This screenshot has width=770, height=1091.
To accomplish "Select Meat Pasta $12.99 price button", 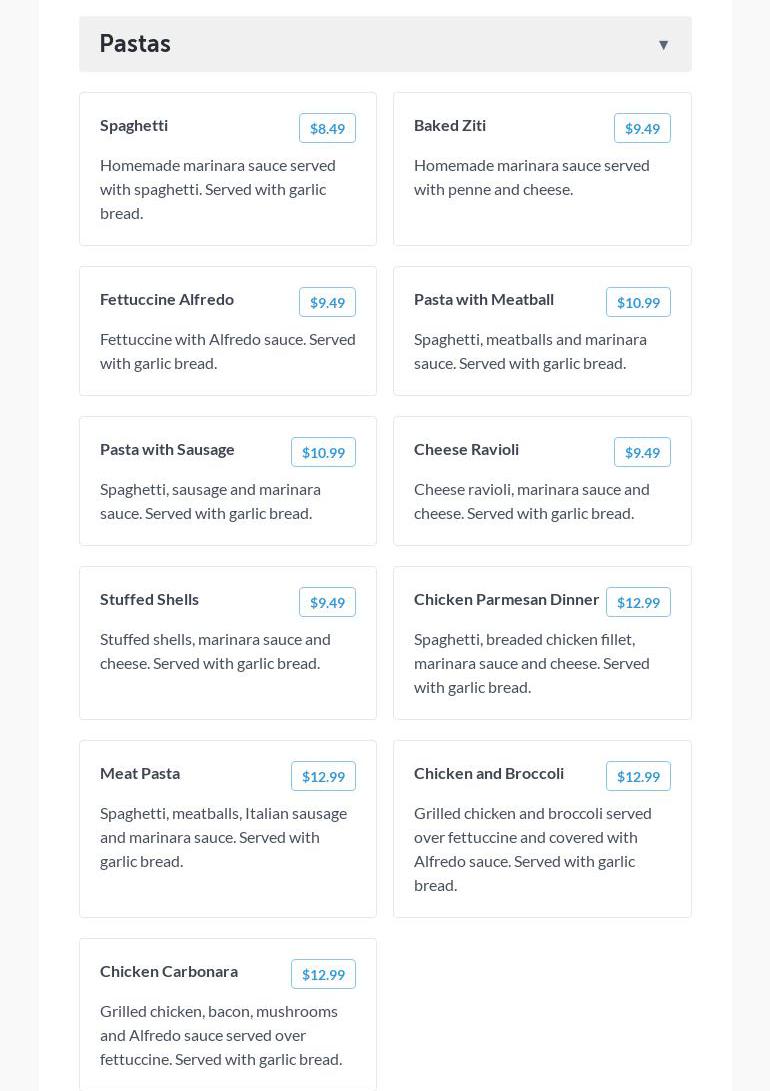I will point(323,776).
